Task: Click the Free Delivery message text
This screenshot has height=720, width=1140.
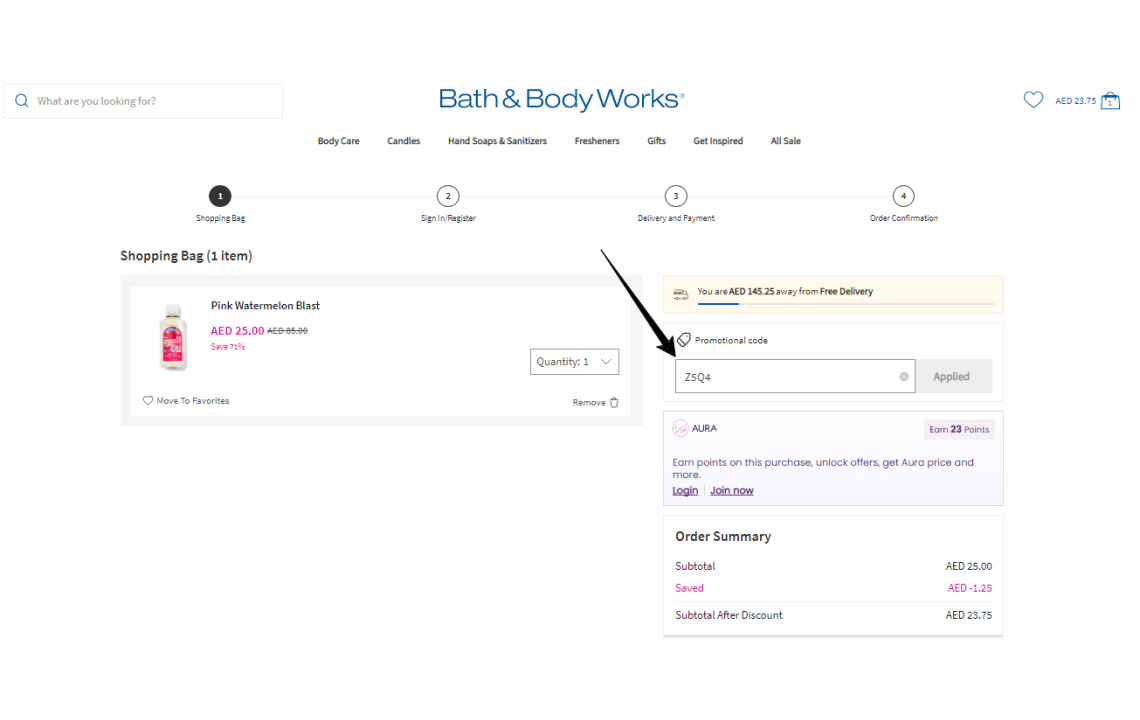Action: 785,292
